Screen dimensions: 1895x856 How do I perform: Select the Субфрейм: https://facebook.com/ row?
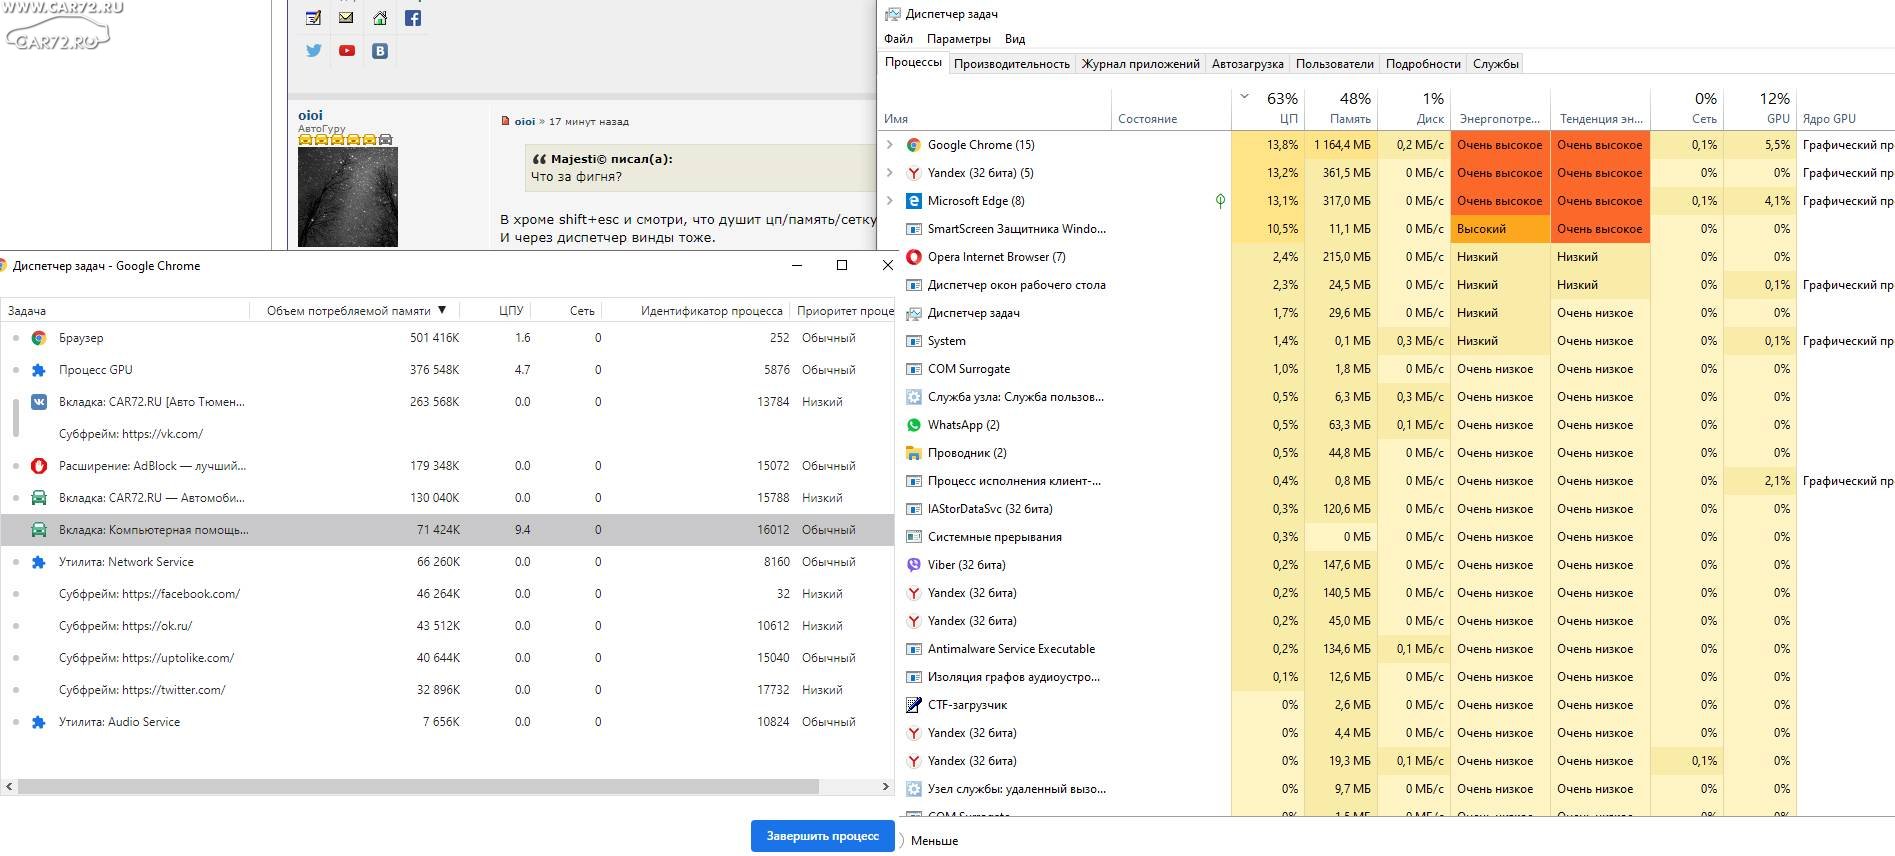tap(447, 594)
